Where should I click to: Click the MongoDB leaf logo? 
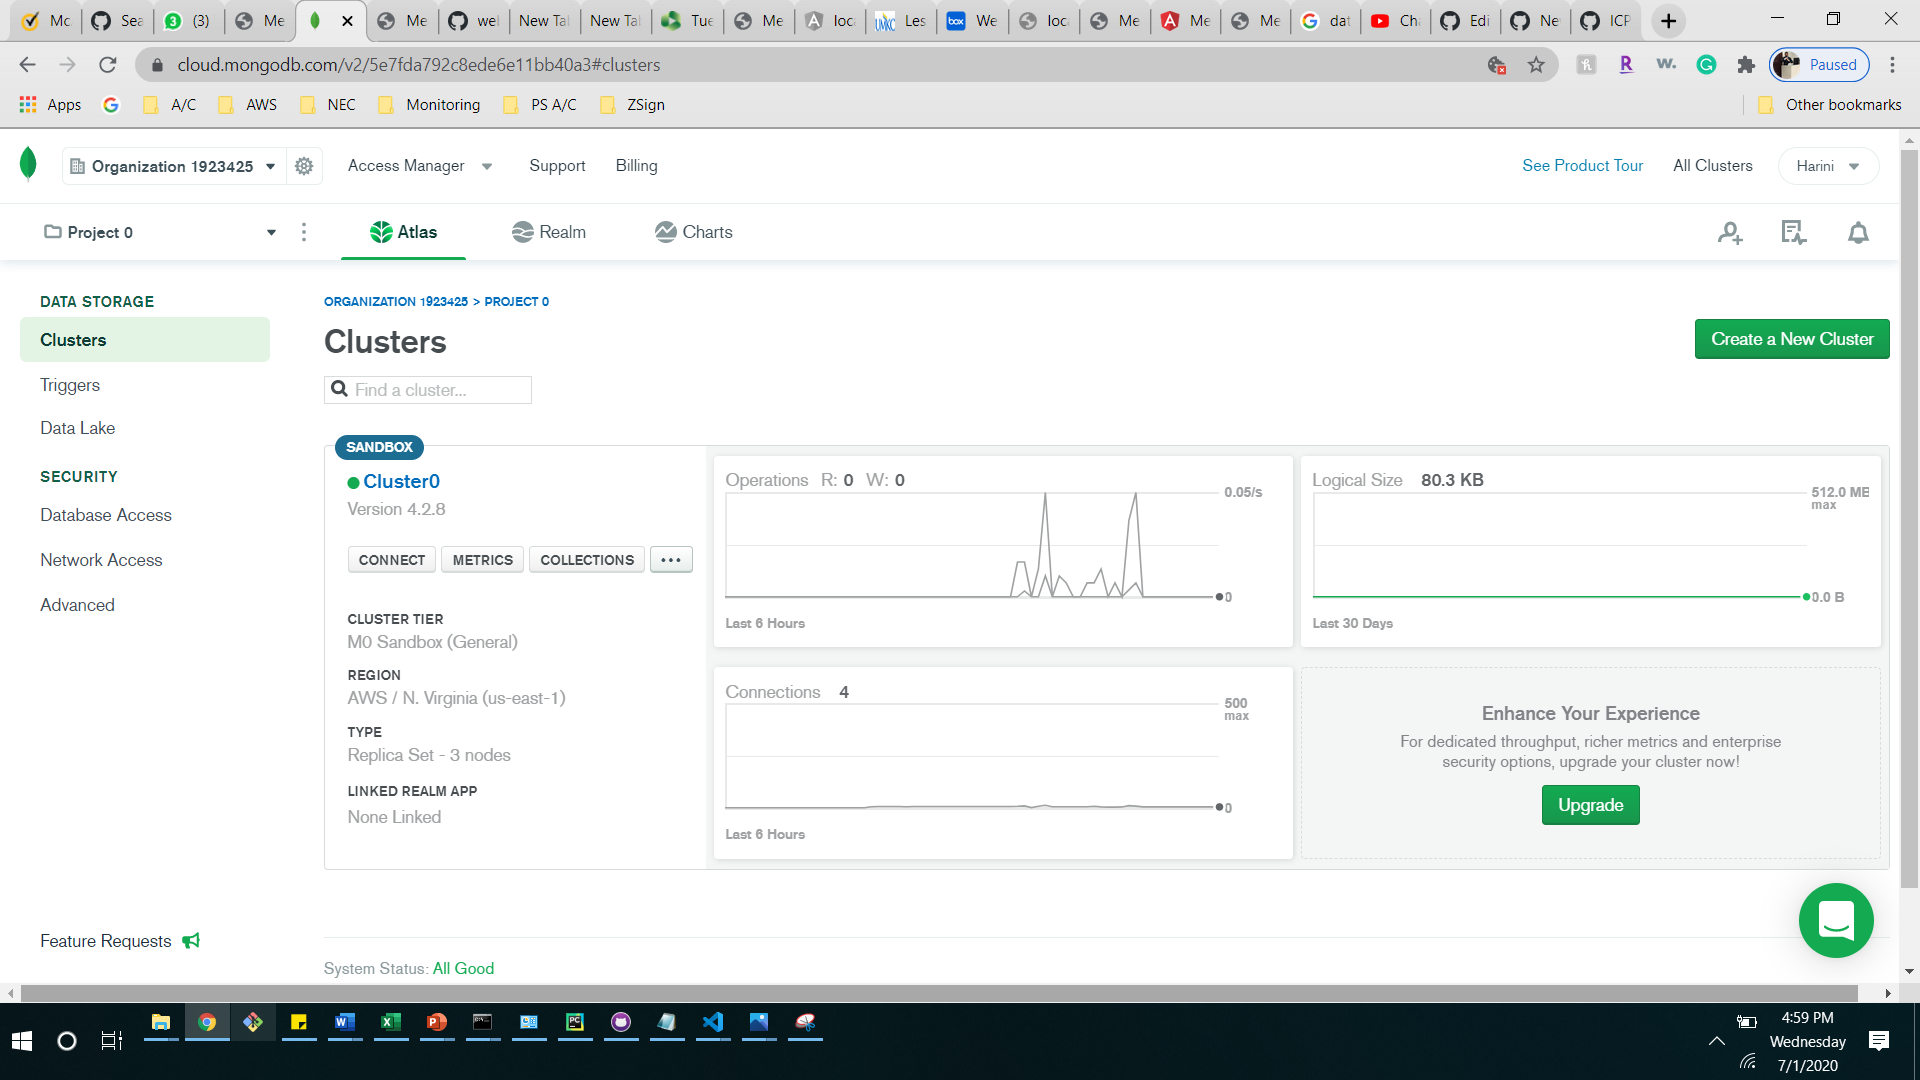(28, 164)
